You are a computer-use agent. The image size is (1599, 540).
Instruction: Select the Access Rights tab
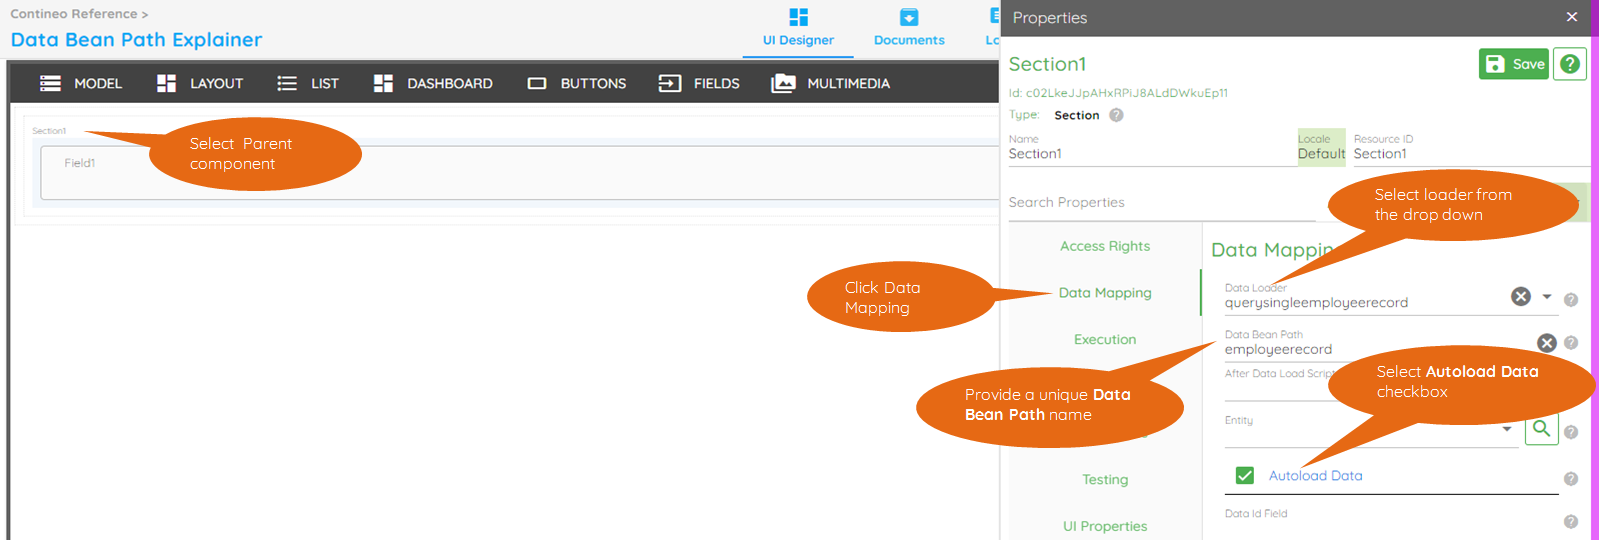1104,246
